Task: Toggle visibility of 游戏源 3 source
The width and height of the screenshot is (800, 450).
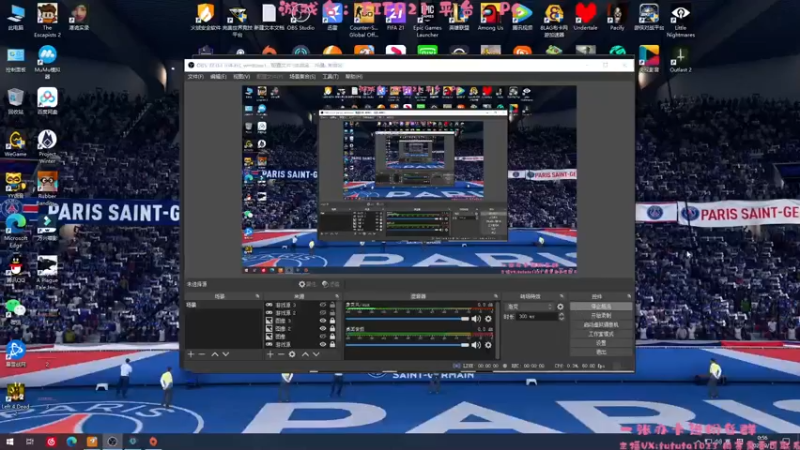Action: pos(322,305)
